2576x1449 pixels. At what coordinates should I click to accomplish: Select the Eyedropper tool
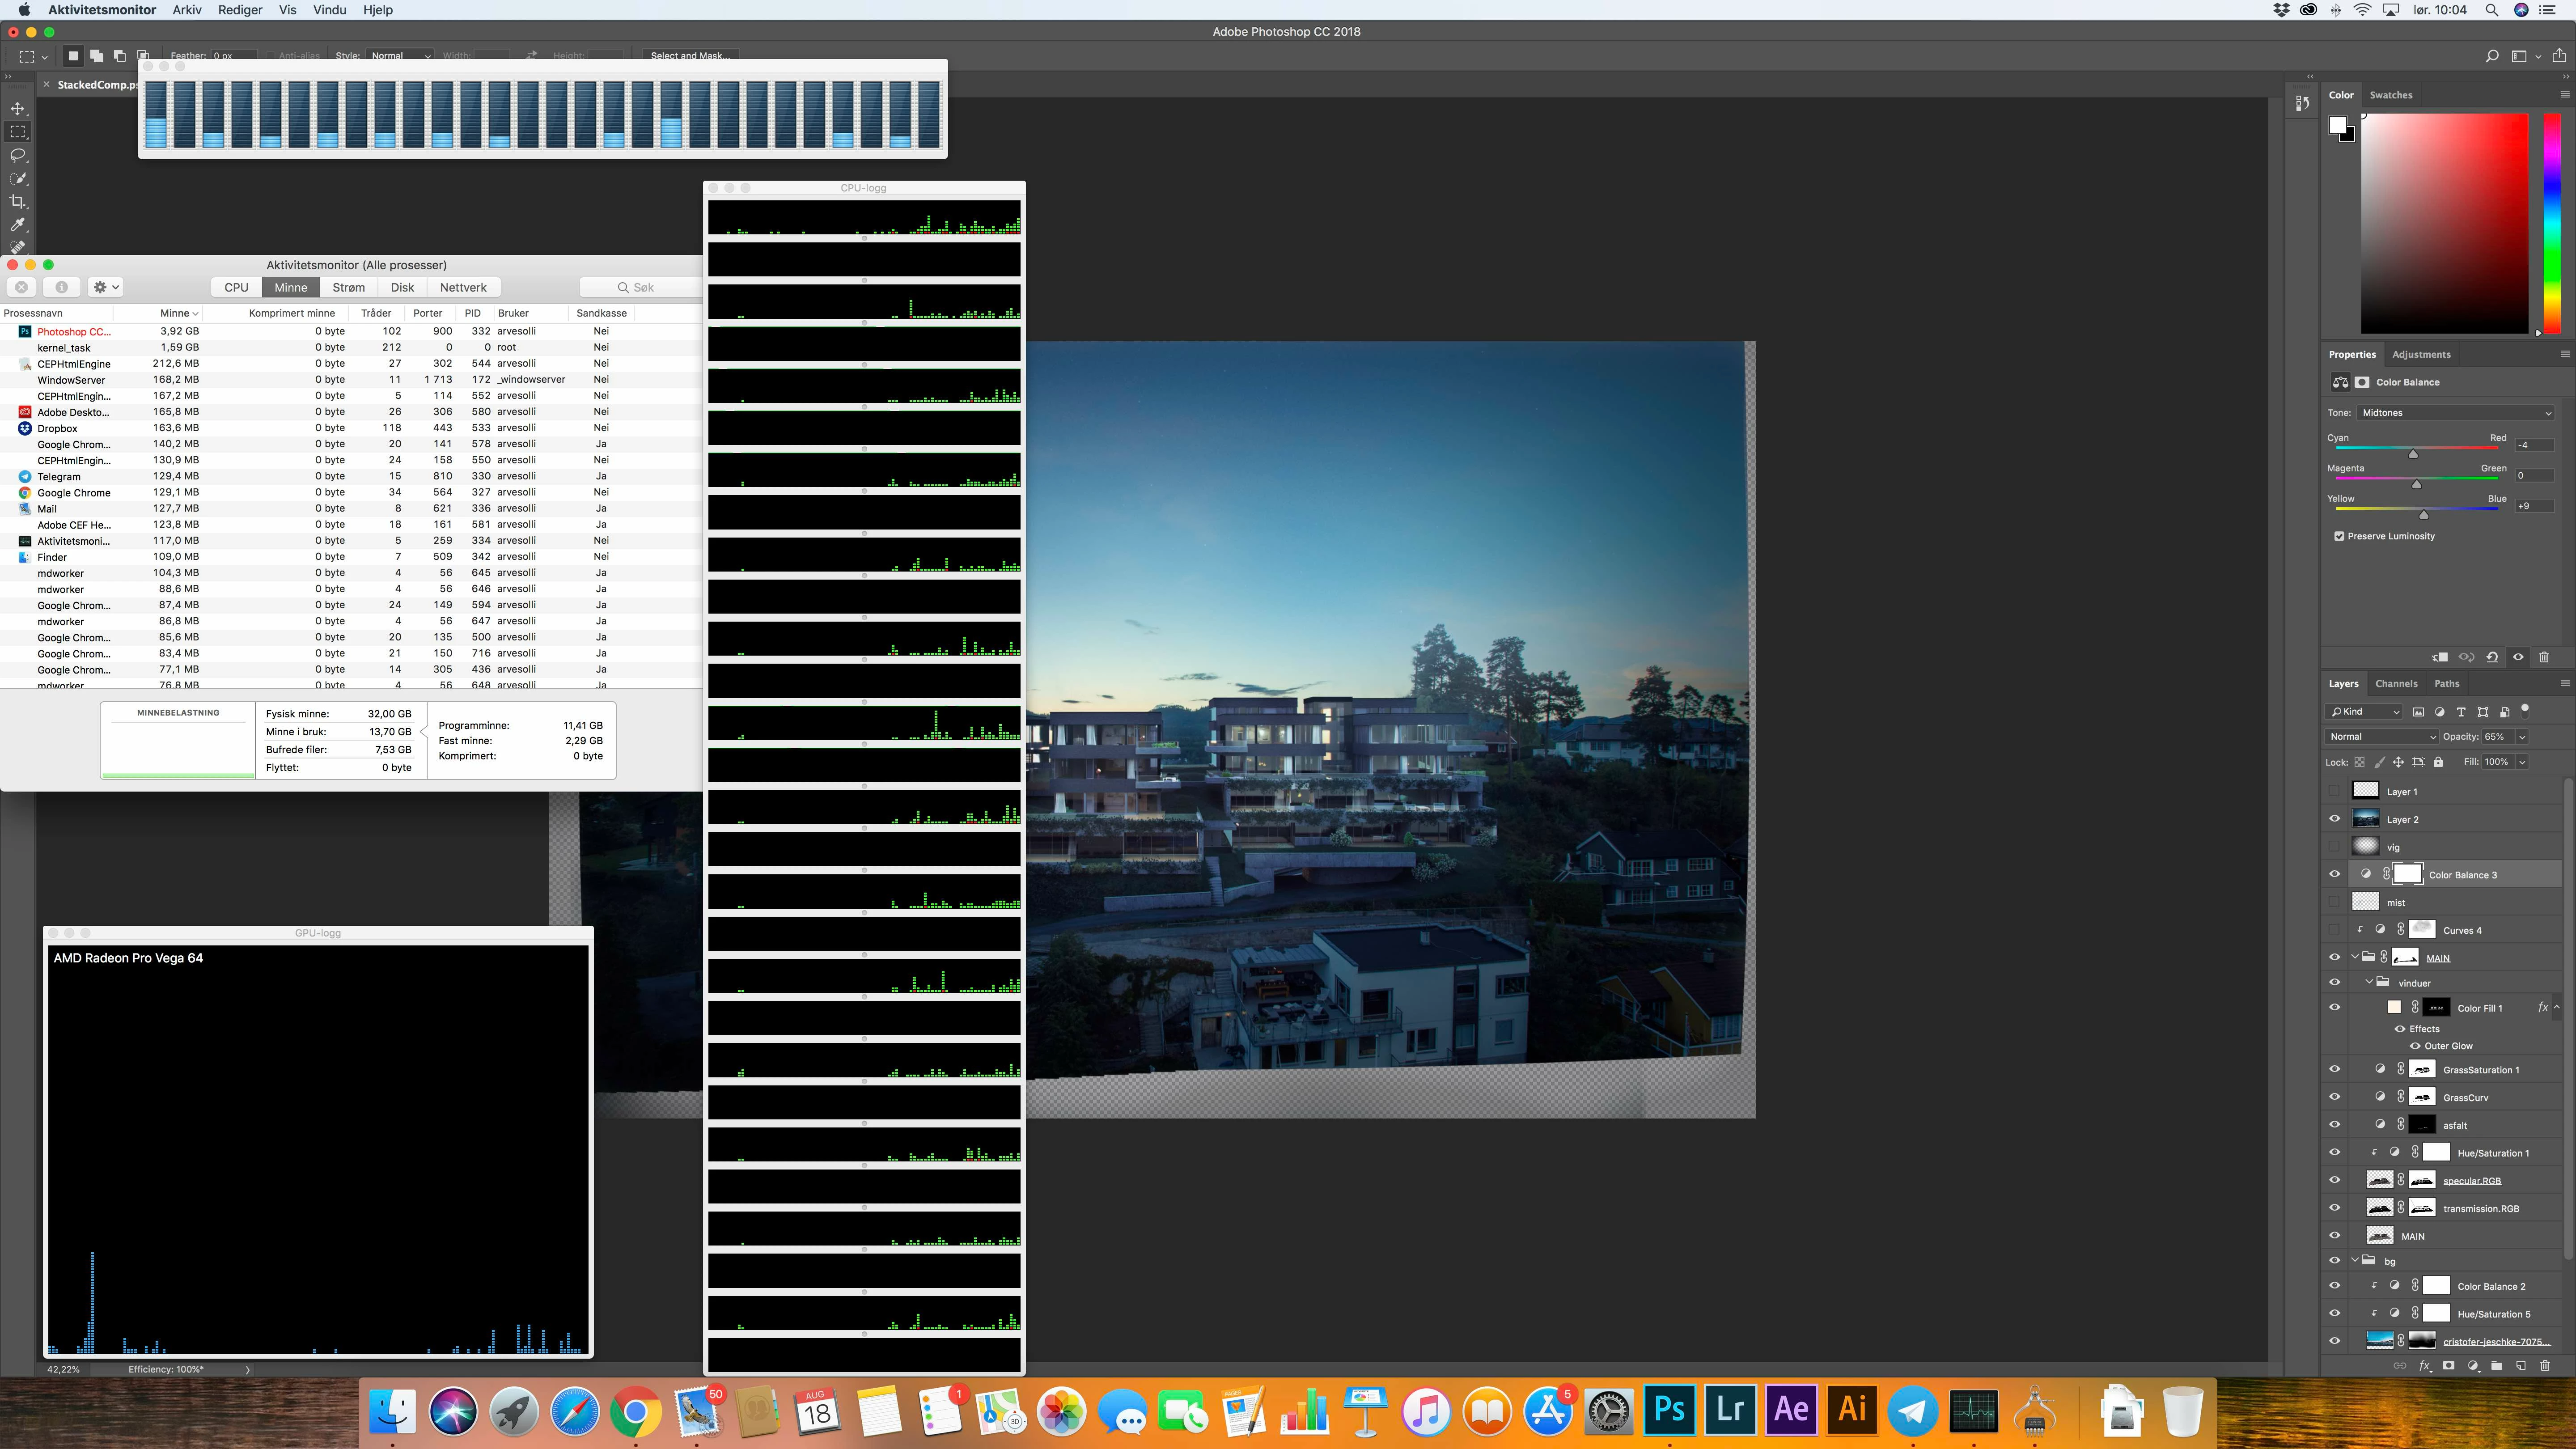[x=18, y=225]
